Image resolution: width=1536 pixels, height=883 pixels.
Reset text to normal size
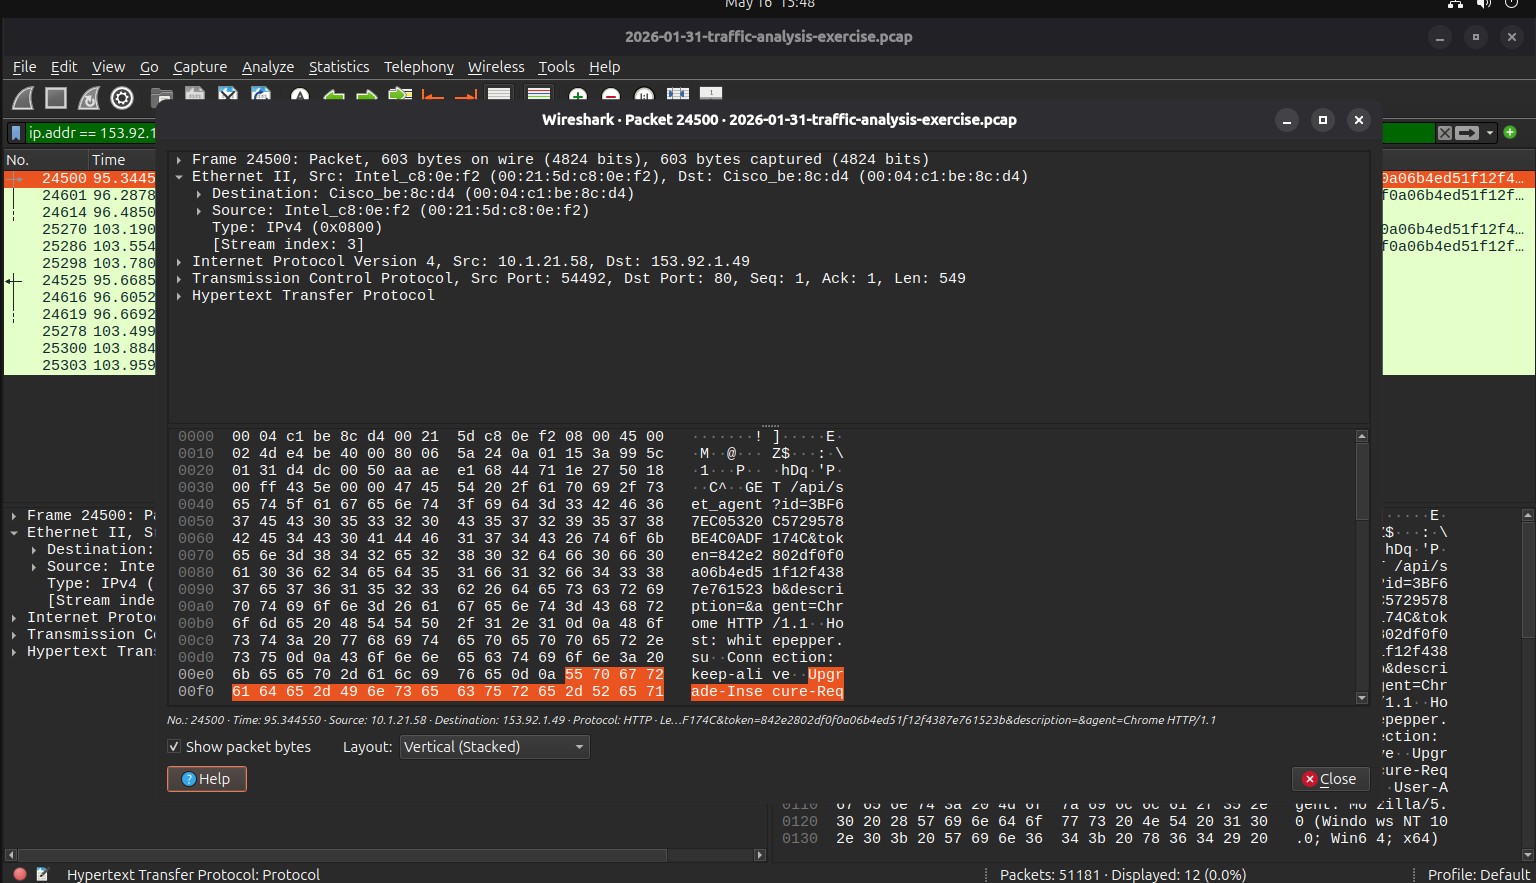coord(644,96)
